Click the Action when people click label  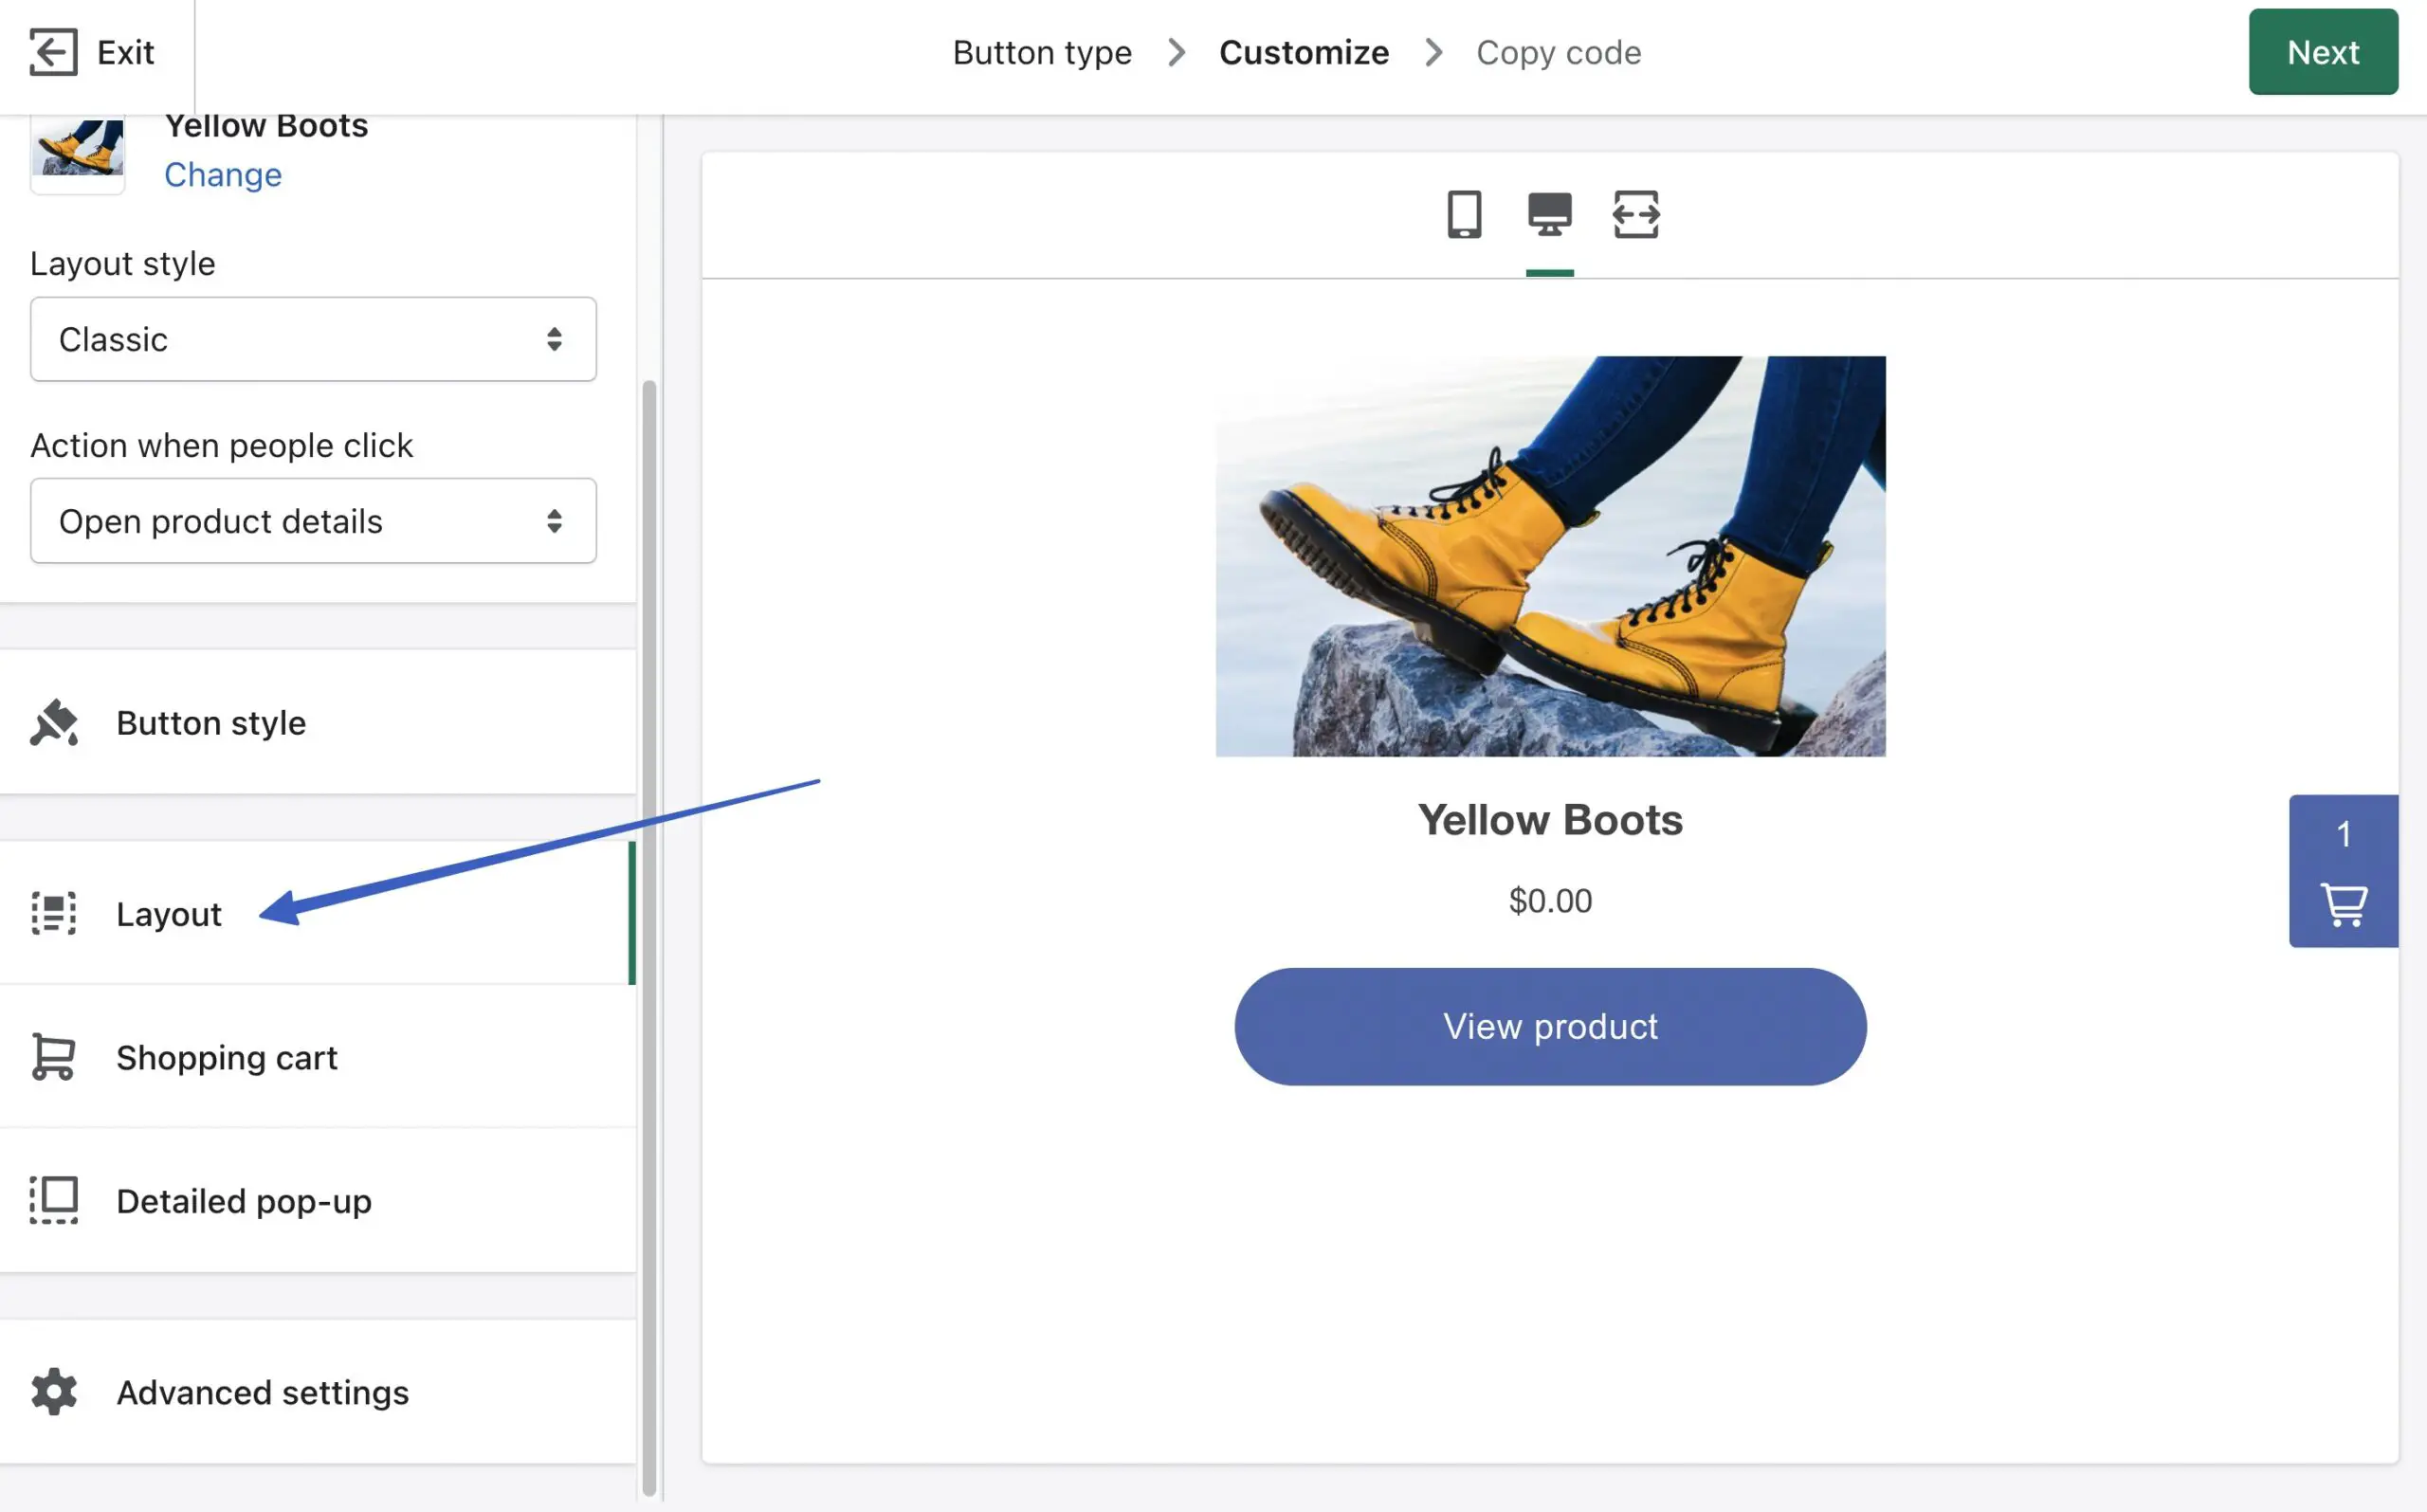(x=221, y=445)
